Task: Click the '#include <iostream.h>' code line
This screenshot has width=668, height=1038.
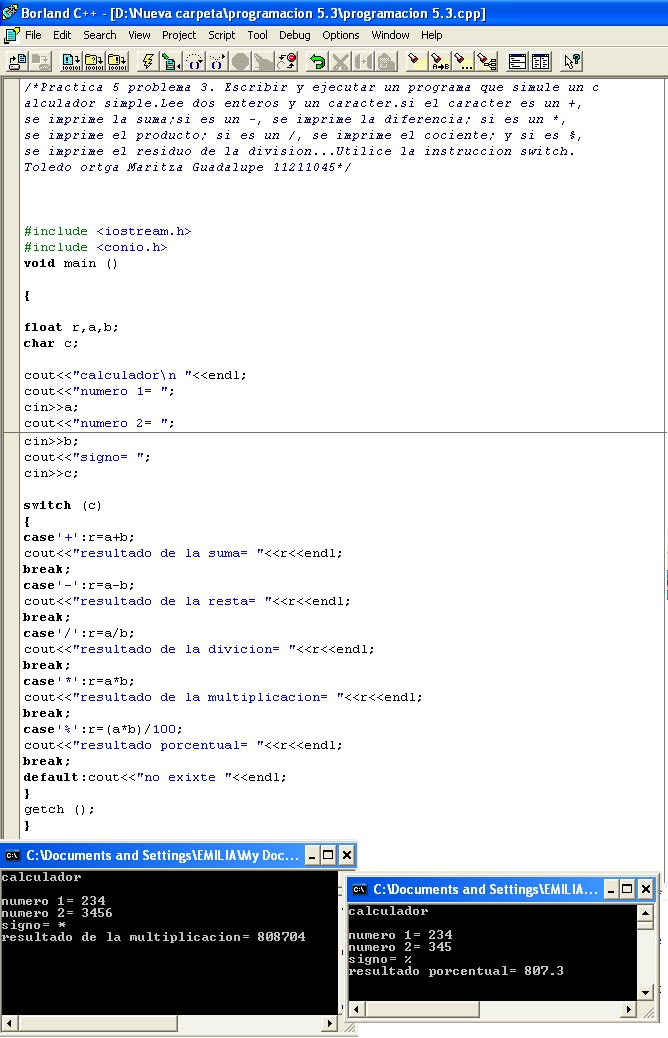Action: [108, 231]
